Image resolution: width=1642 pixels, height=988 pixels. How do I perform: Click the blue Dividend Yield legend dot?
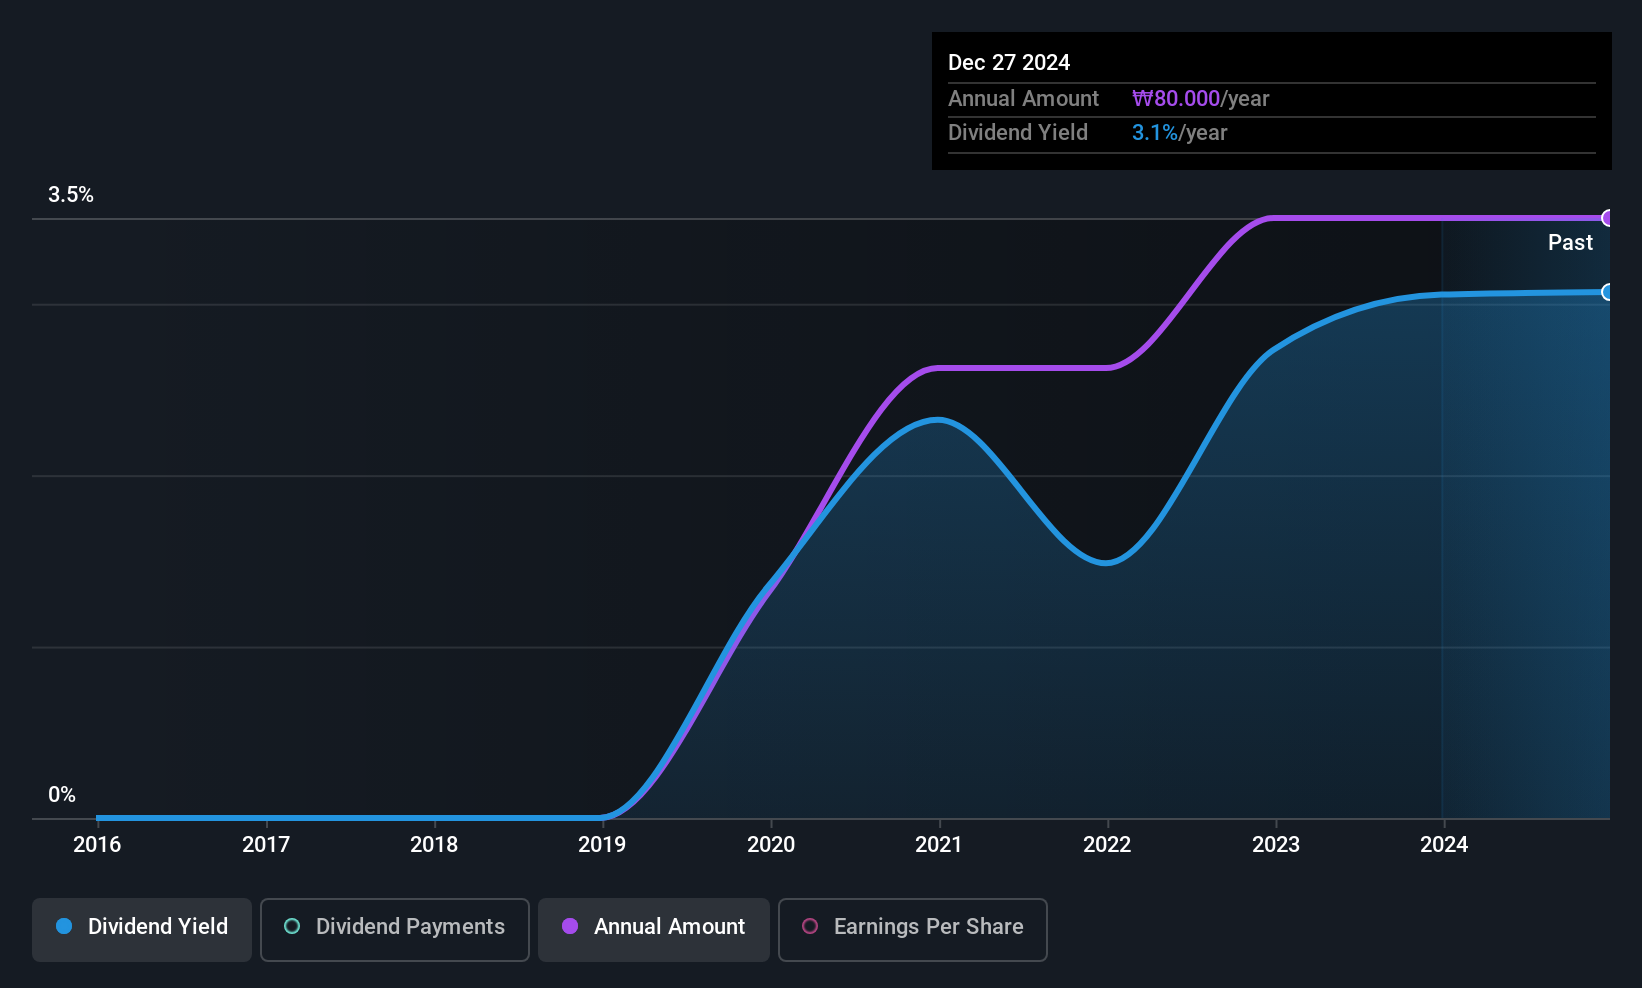(64, 926)
